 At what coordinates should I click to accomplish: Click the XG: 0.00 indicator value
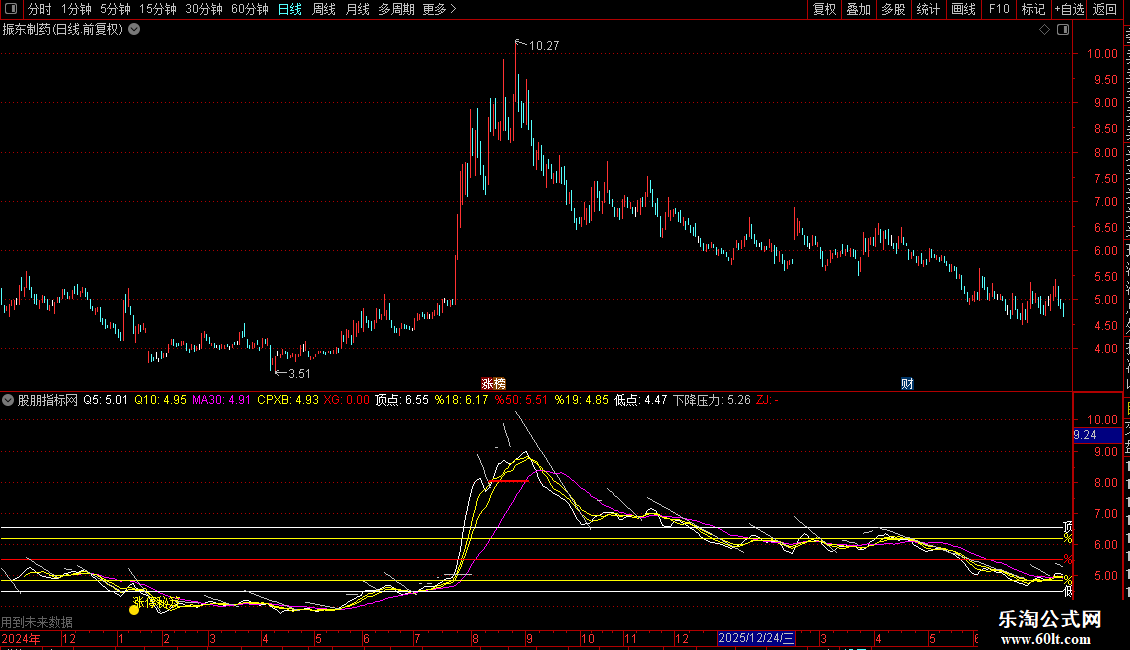(x=347, y=400)
